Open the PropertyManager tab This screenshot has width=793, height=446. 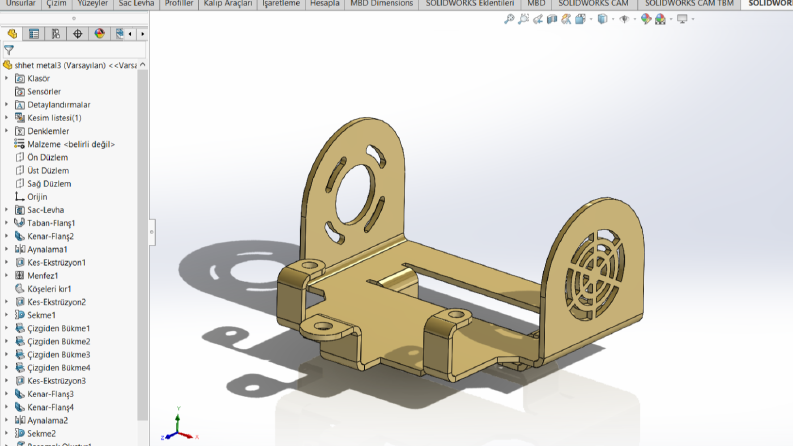[34, 34]
